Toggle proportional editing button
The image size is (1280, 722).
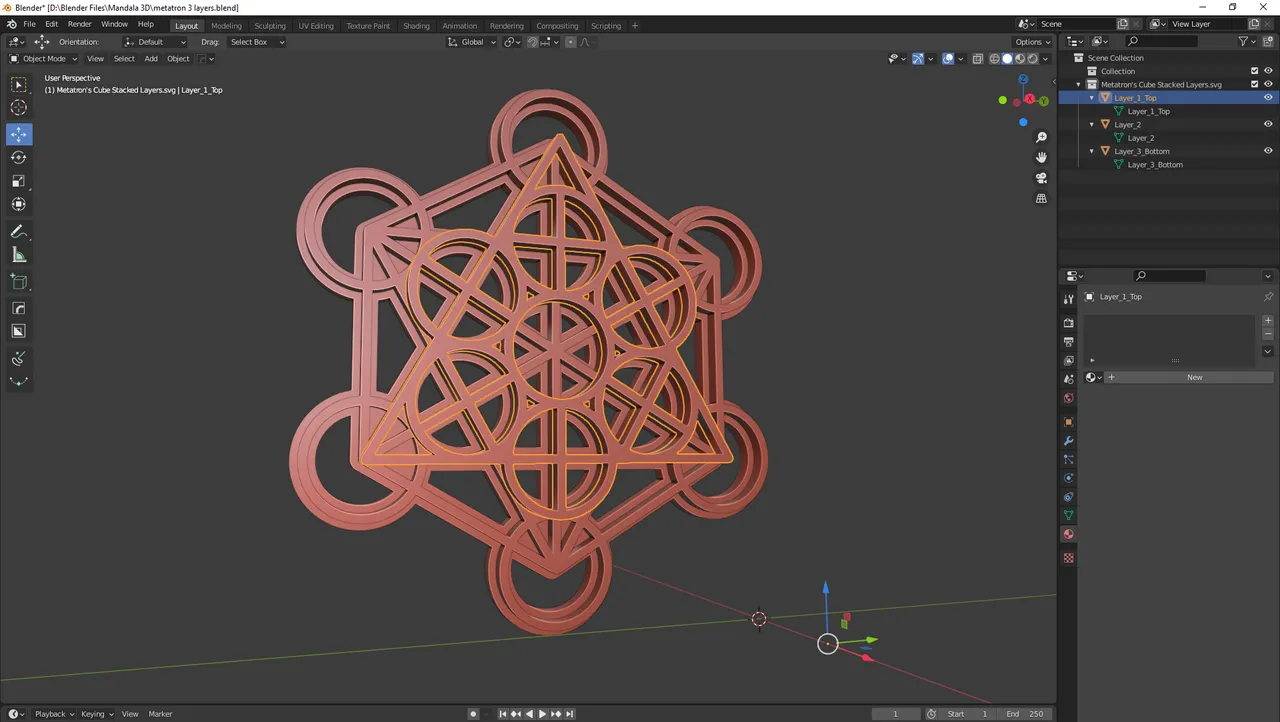pos(571,42)
